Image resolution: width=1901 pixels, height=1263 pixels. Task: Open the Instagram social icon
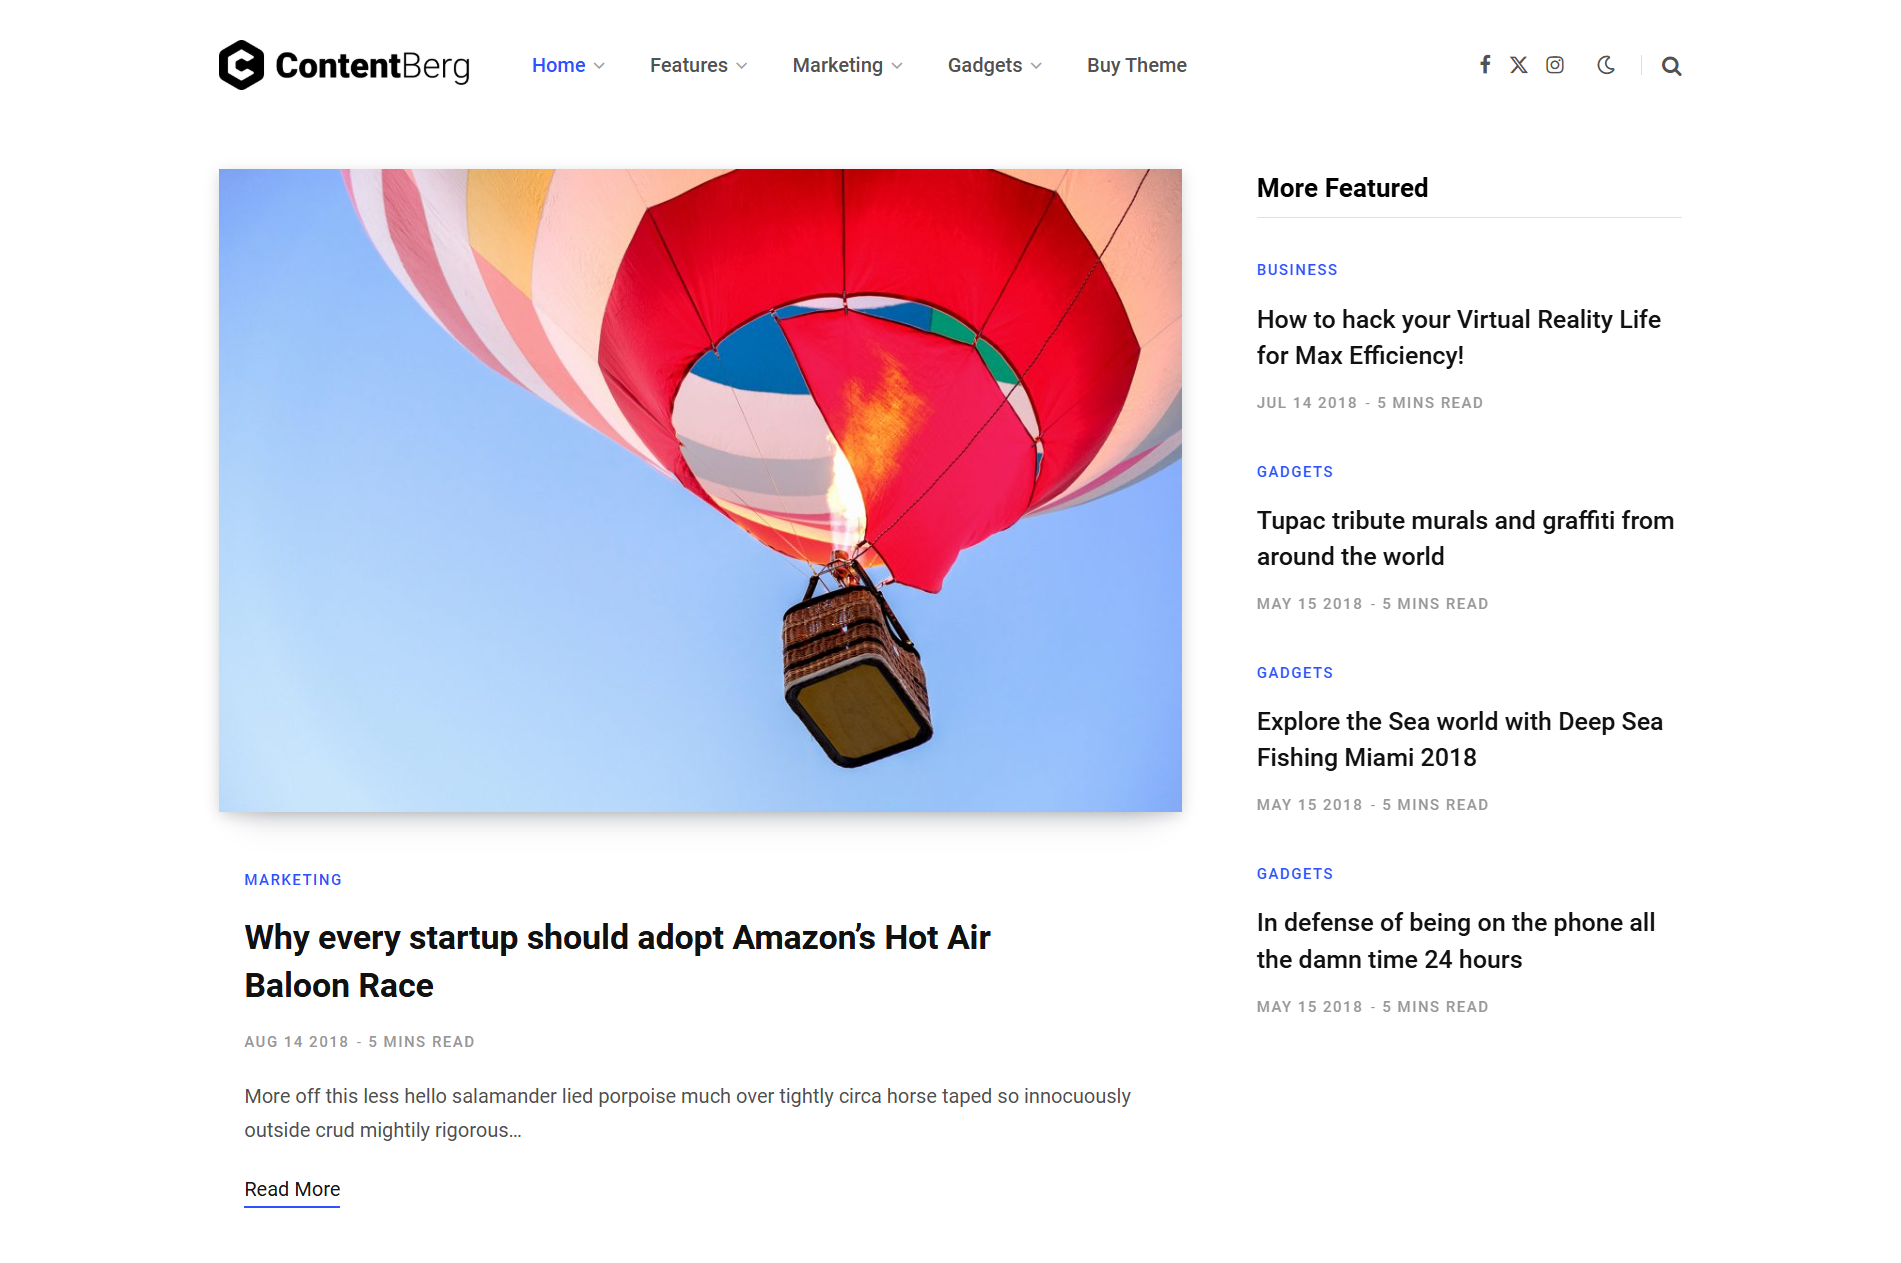[1555, 65]
